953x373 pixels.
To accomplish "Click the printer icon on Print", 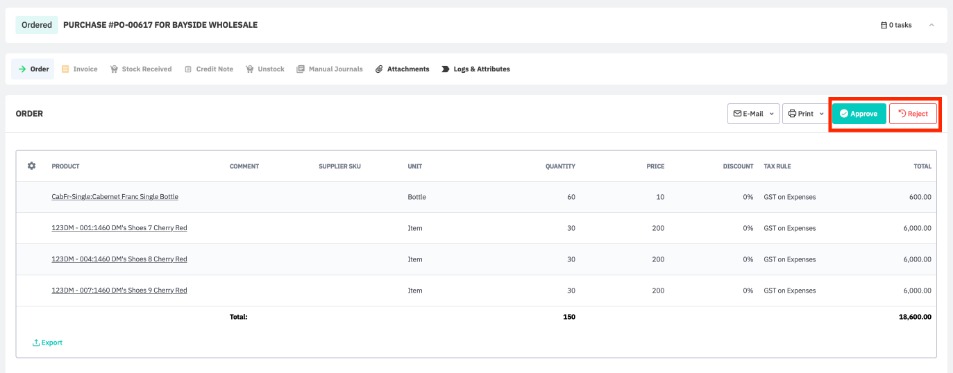I will [792, 114].
